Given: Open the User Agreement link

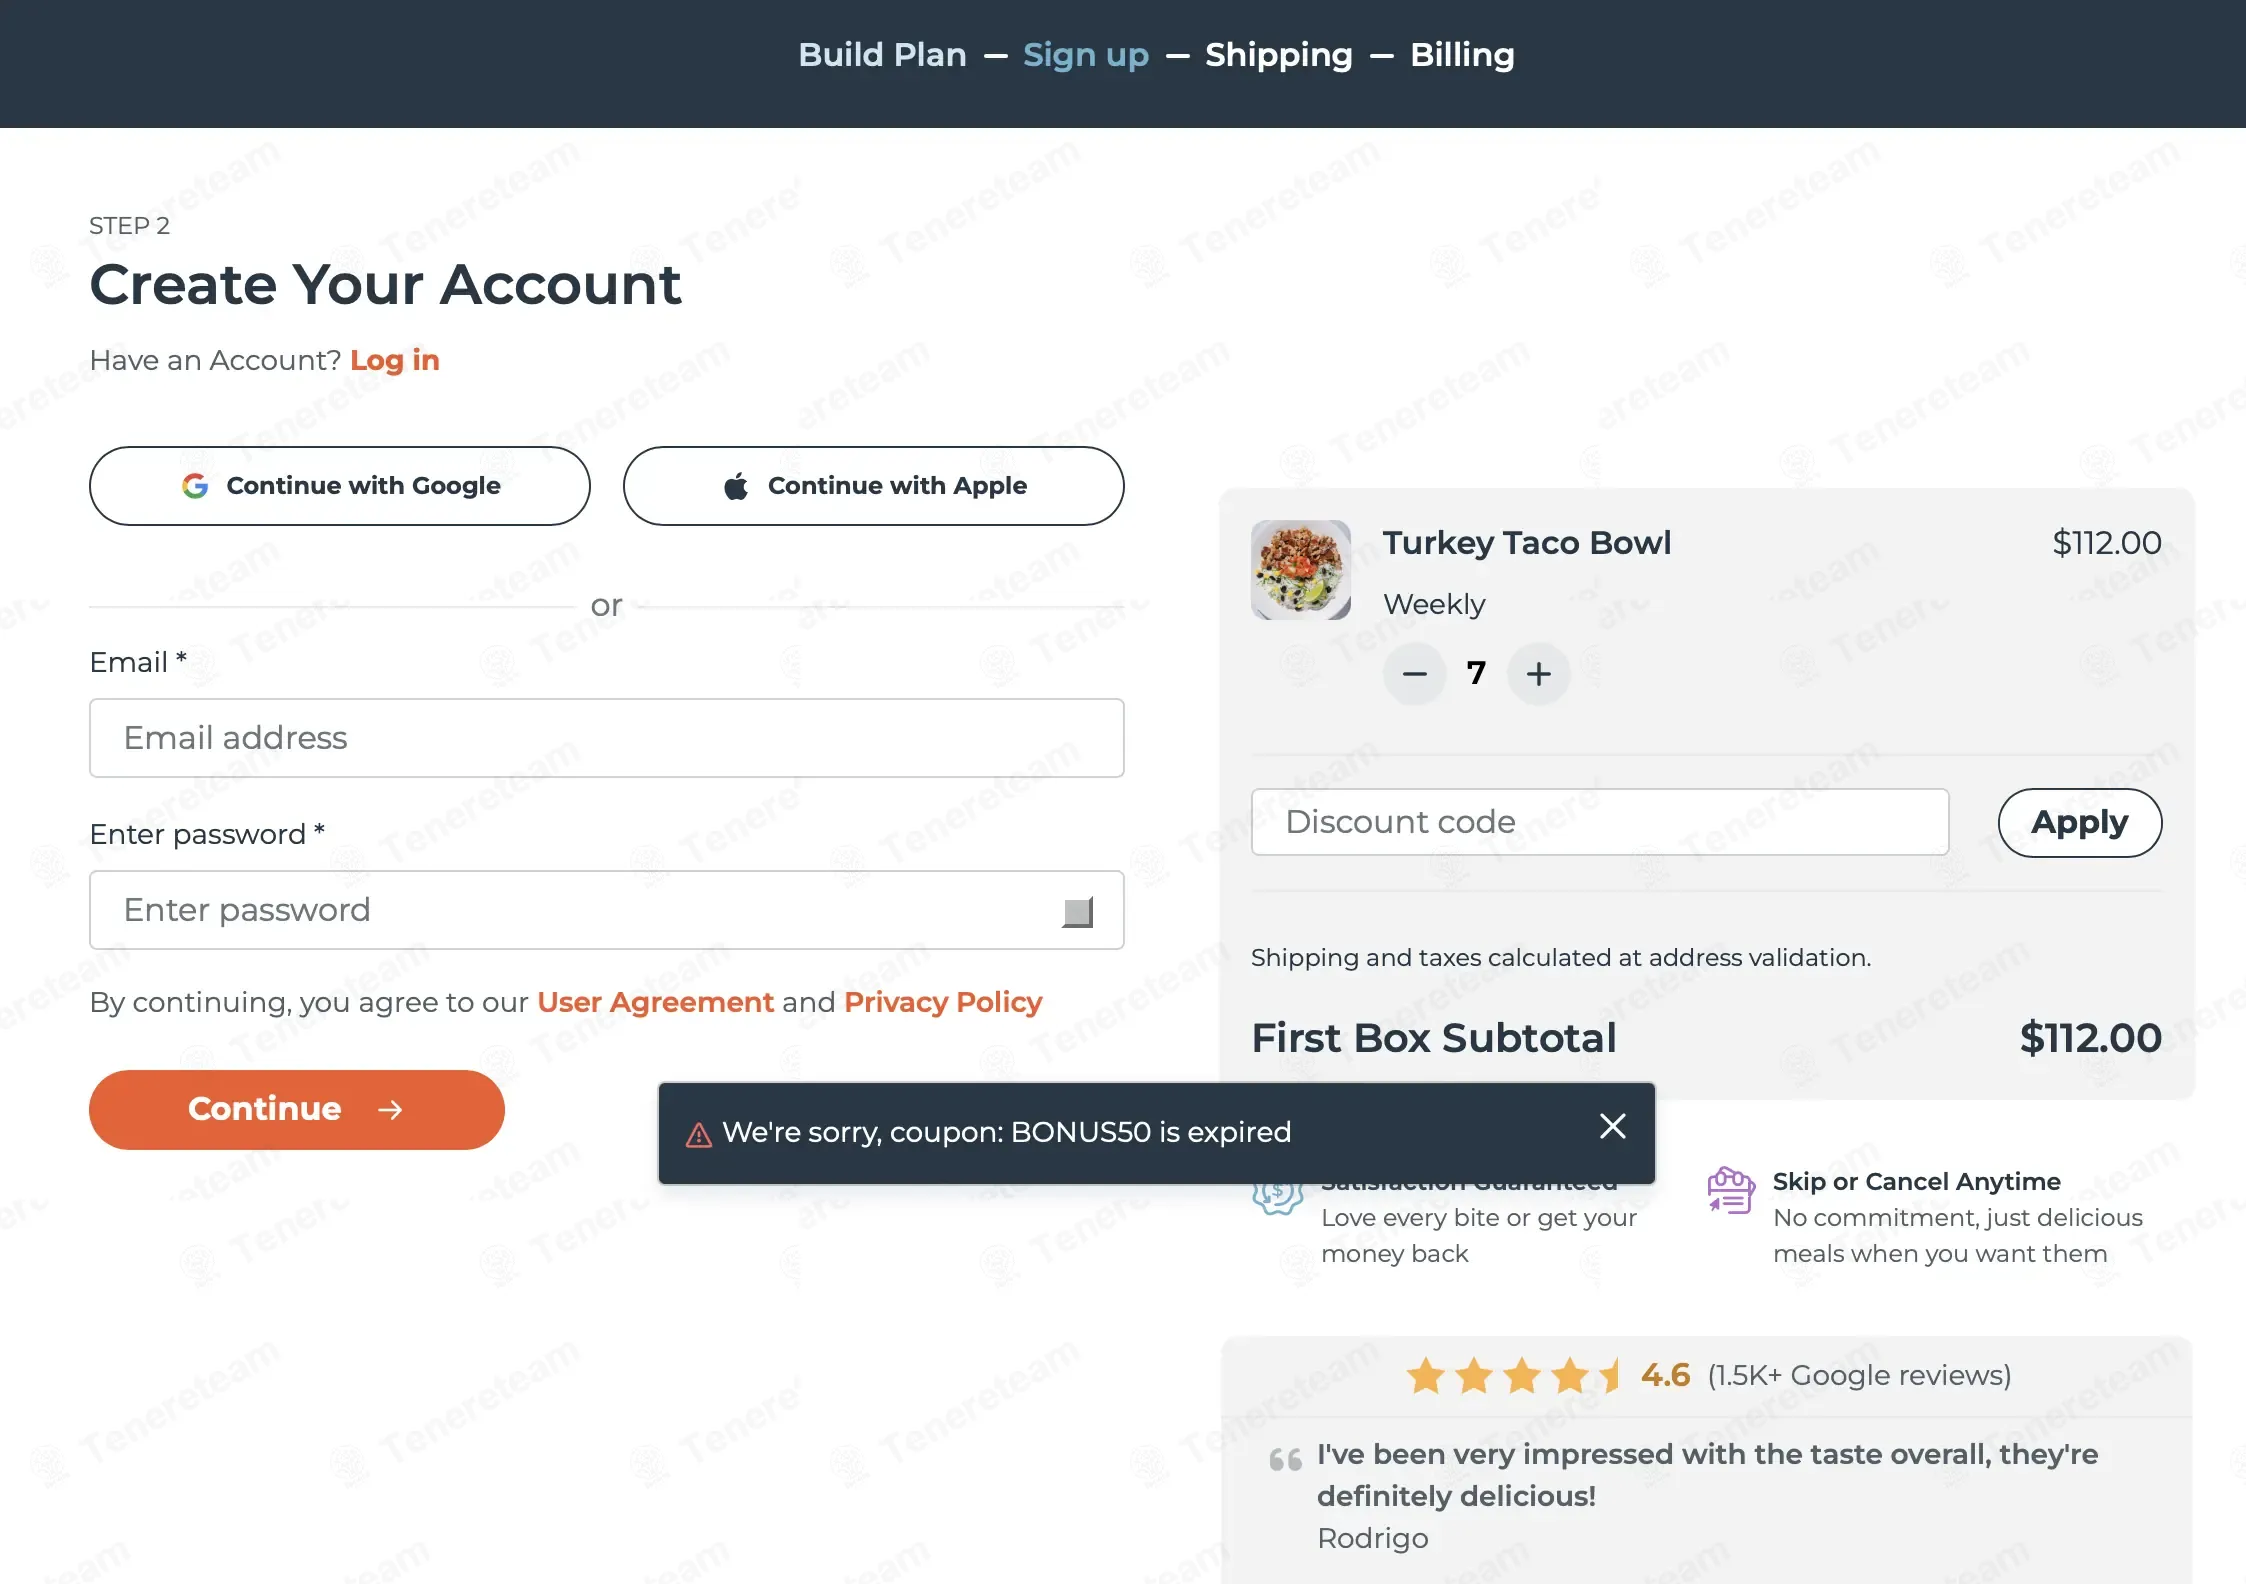Looking at the screenshot, I should pos(655,1002).
